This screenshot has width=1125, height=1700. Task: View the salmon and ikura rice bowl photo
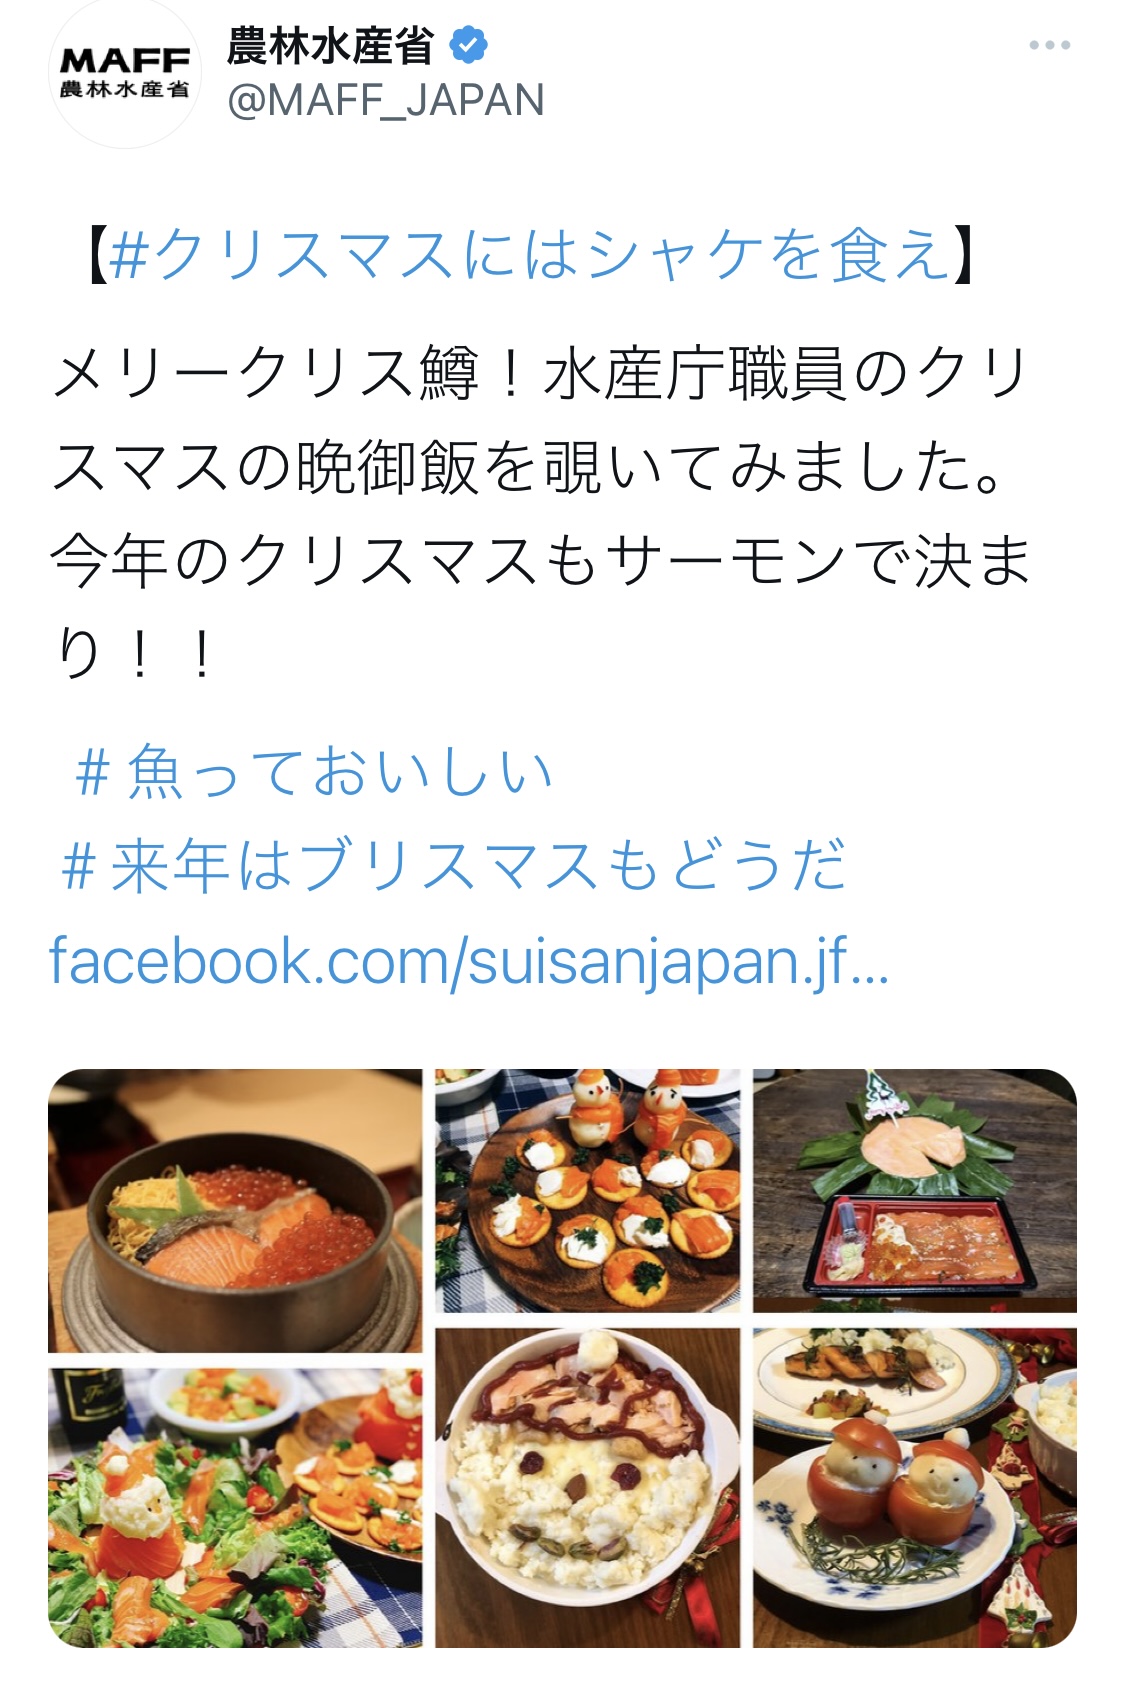tap(235, 1211)
